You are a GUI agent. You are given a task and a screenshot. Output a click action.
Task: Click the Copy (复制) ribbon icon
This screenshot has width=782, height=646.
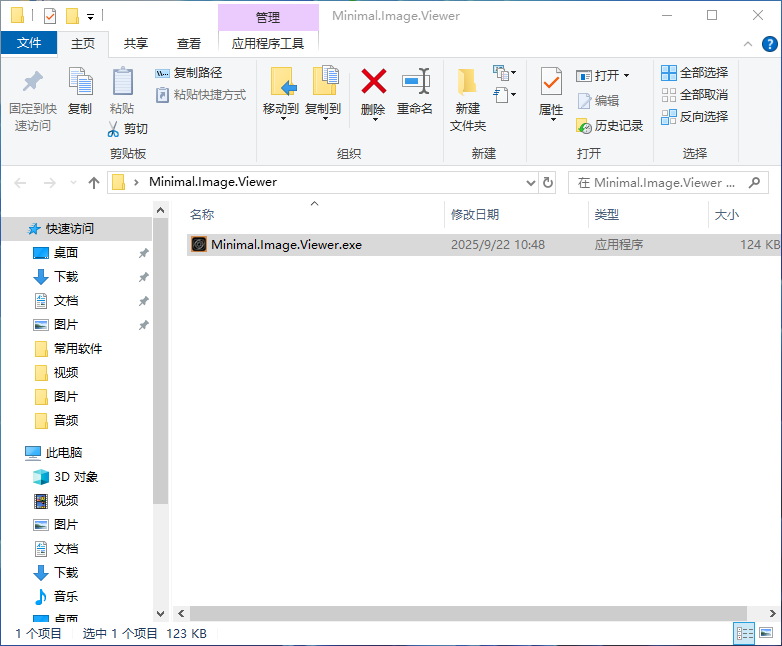[x=80, y=81]
